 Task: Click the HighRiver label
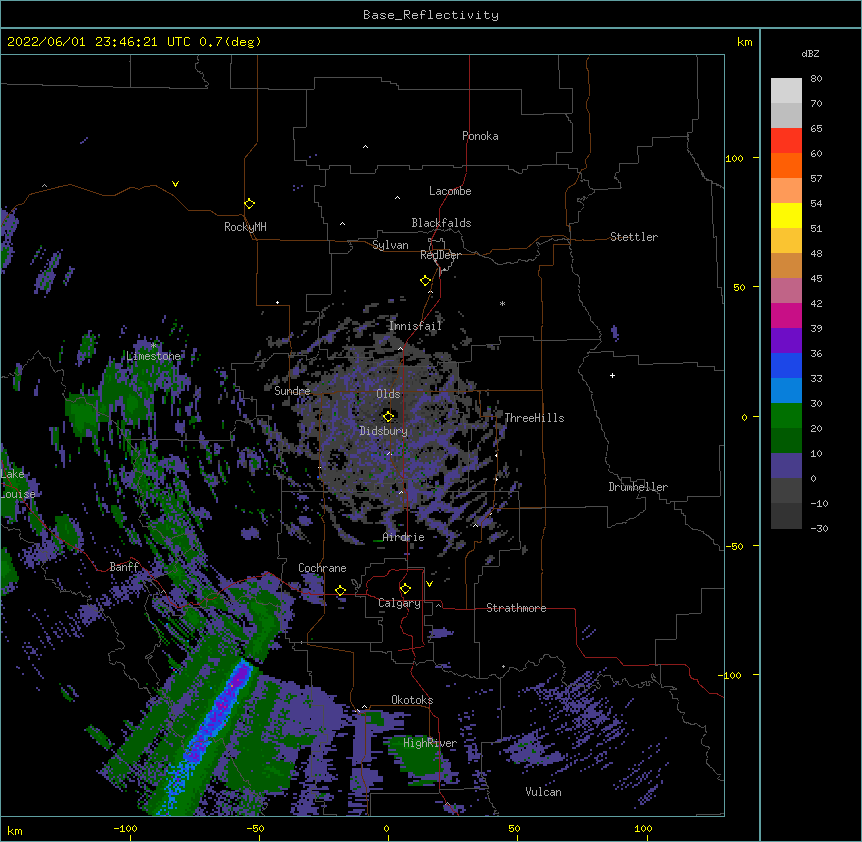[x=430, y=743]
